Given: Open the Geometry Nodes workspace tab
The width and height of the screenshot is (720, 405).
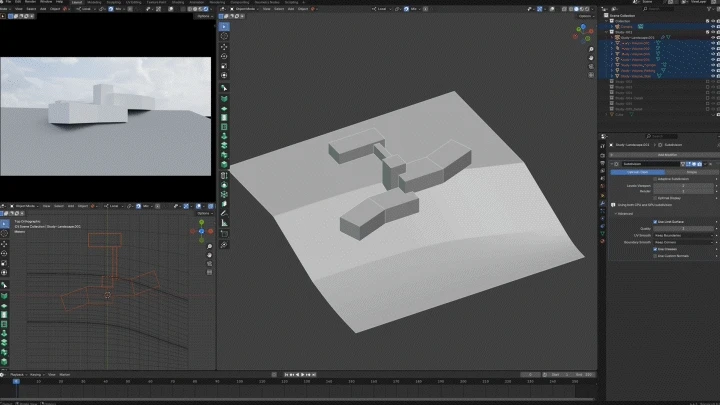Looking at the screenshot, I should click(267, 2).
